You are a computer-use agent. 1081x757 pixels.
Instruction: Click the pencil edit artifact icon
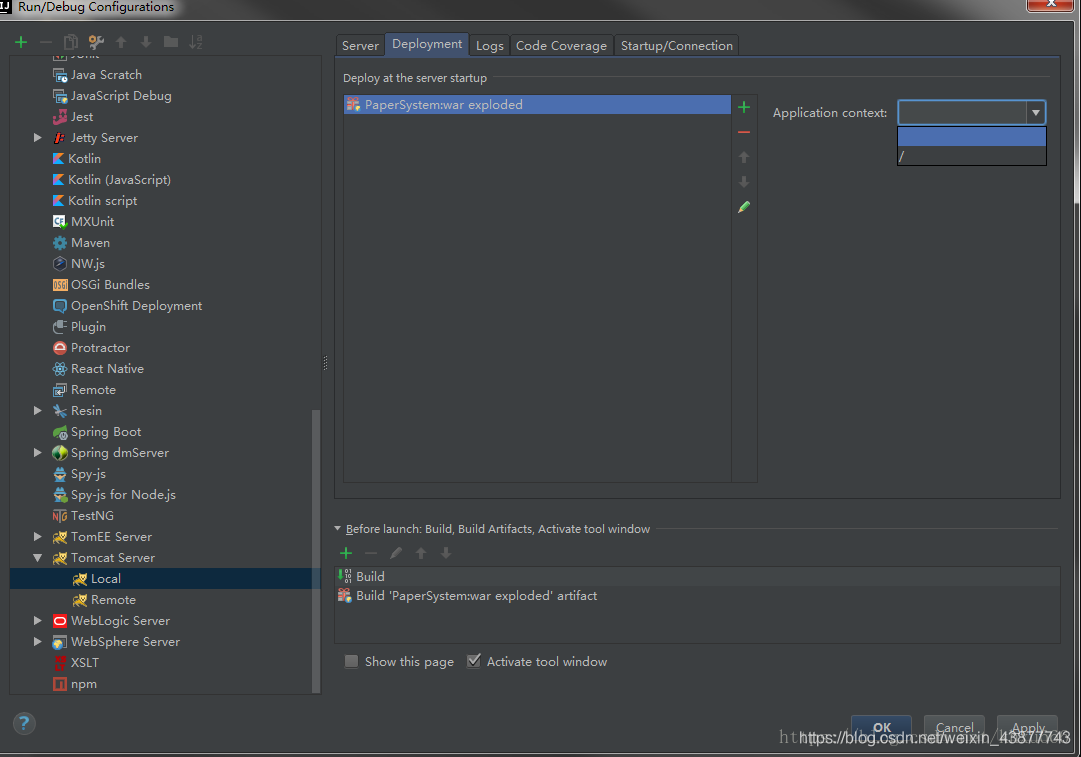pyautogui.click(x=743, y=207)
